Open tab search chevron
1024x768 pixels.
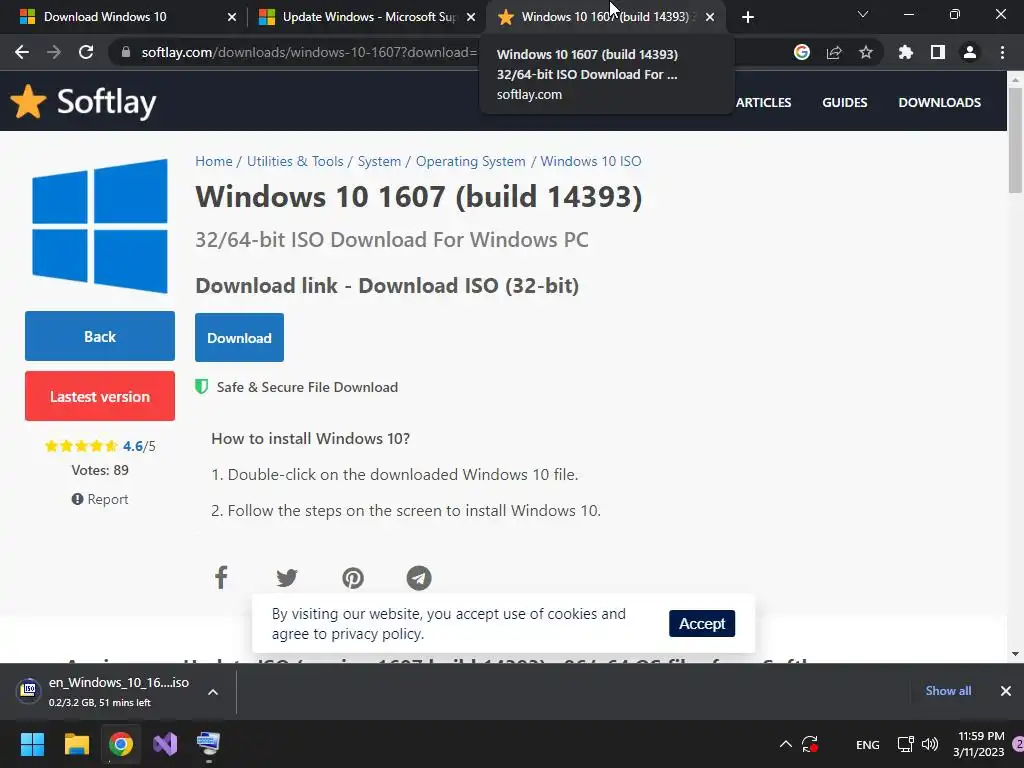tap(863, 14)
